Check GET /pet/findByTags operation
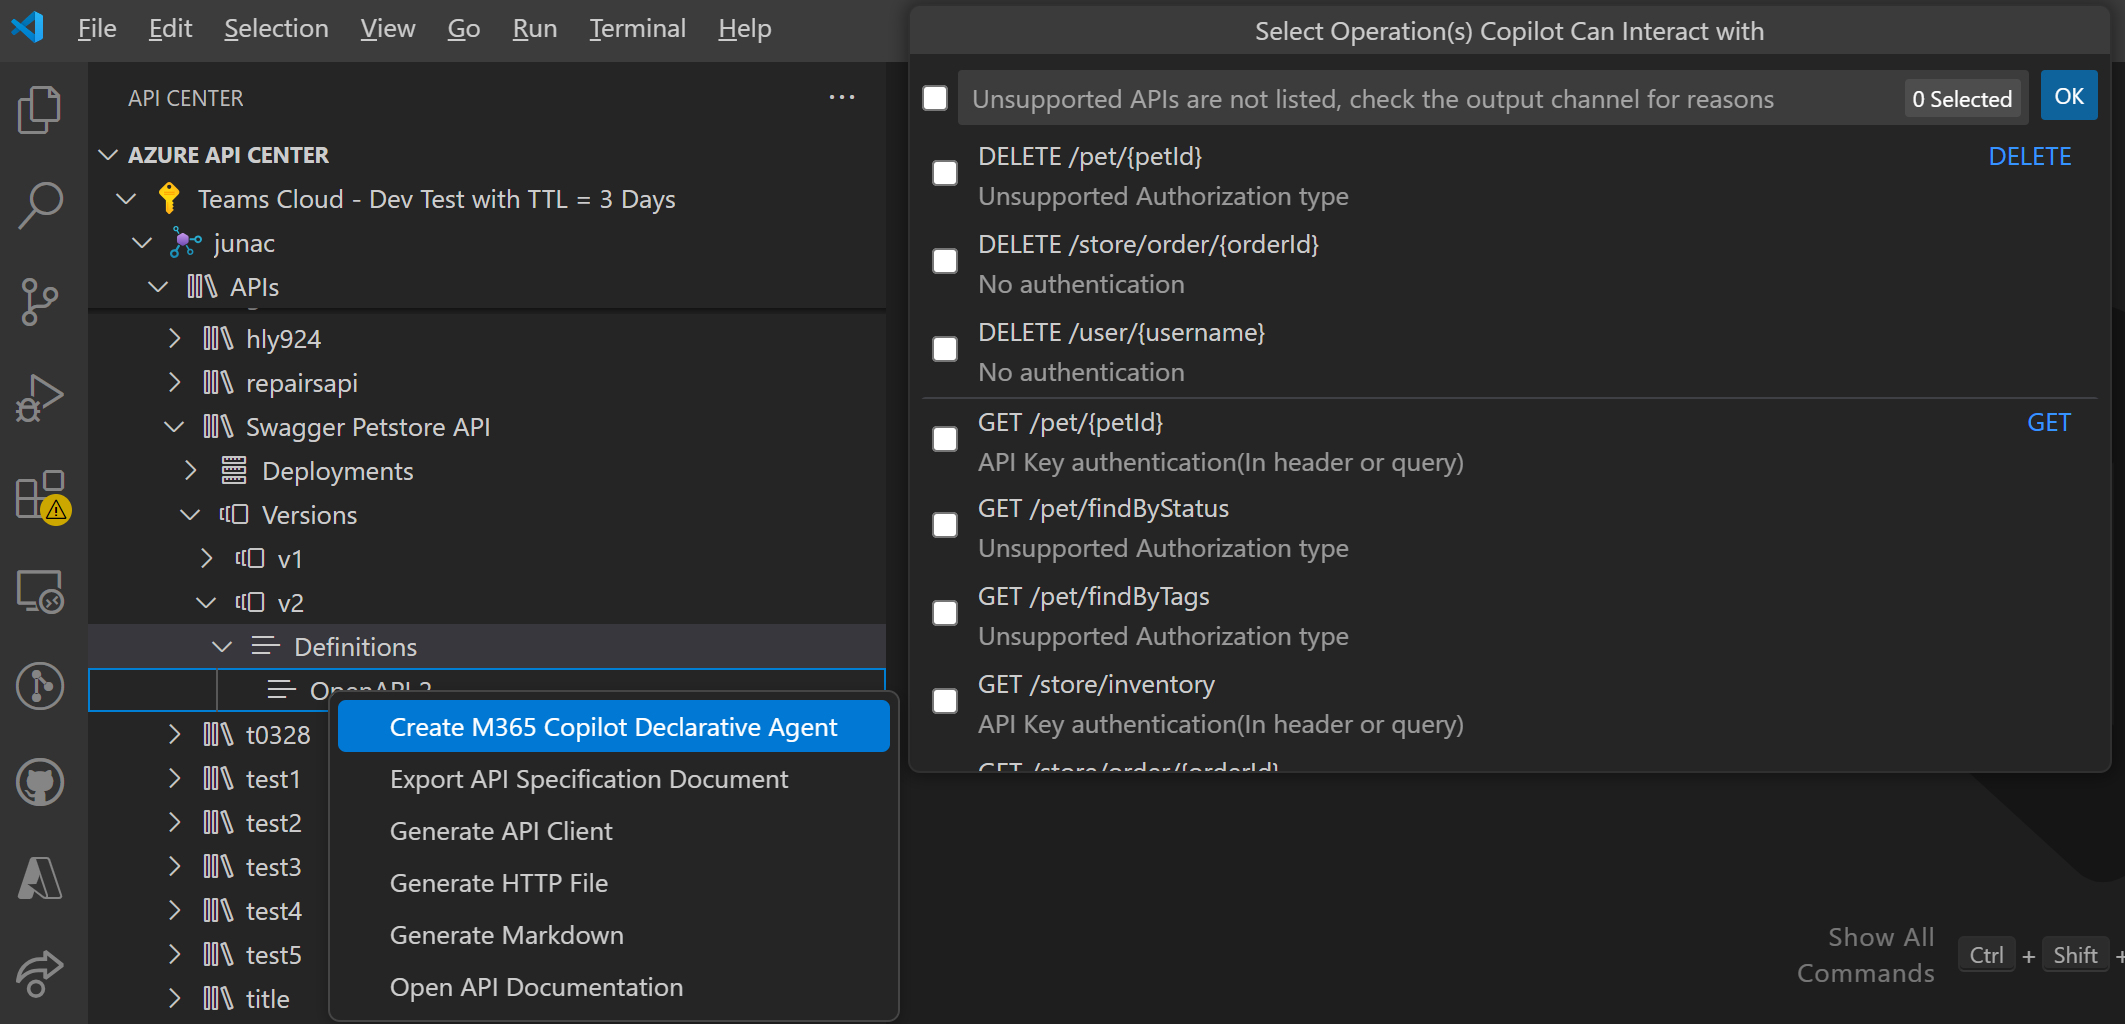Screen dimensions: 2125x1024 pos(945,613)
